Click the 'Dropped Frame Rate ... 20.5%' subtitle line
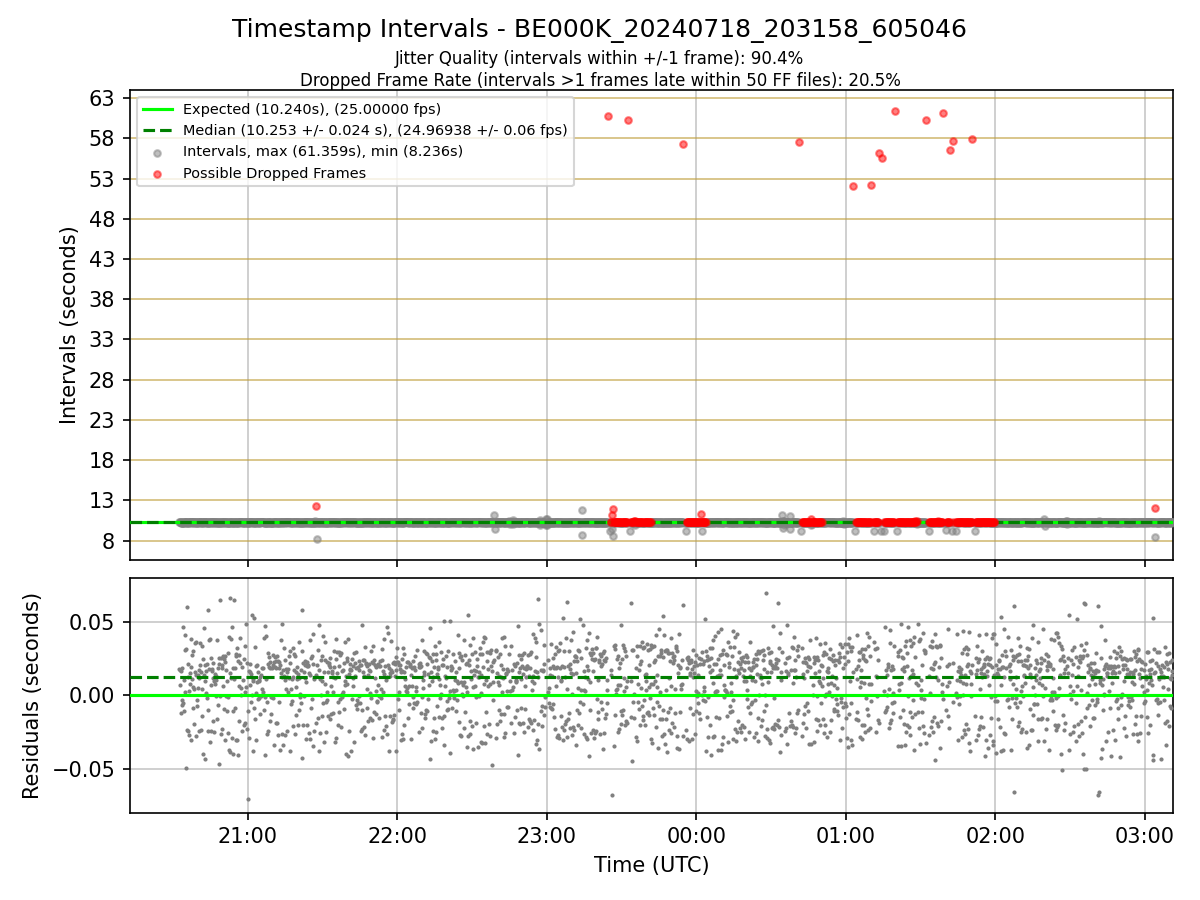Screen dimensions: 1200x900 click(x=600, y=80)
